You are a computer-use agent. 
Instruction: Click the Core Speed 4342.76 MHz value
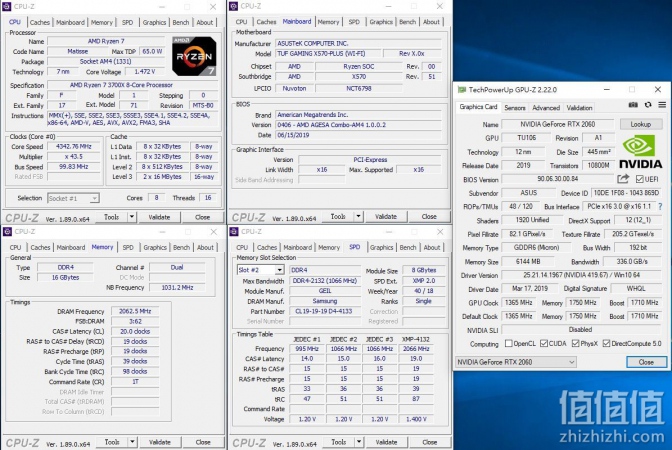pos(74,147)
